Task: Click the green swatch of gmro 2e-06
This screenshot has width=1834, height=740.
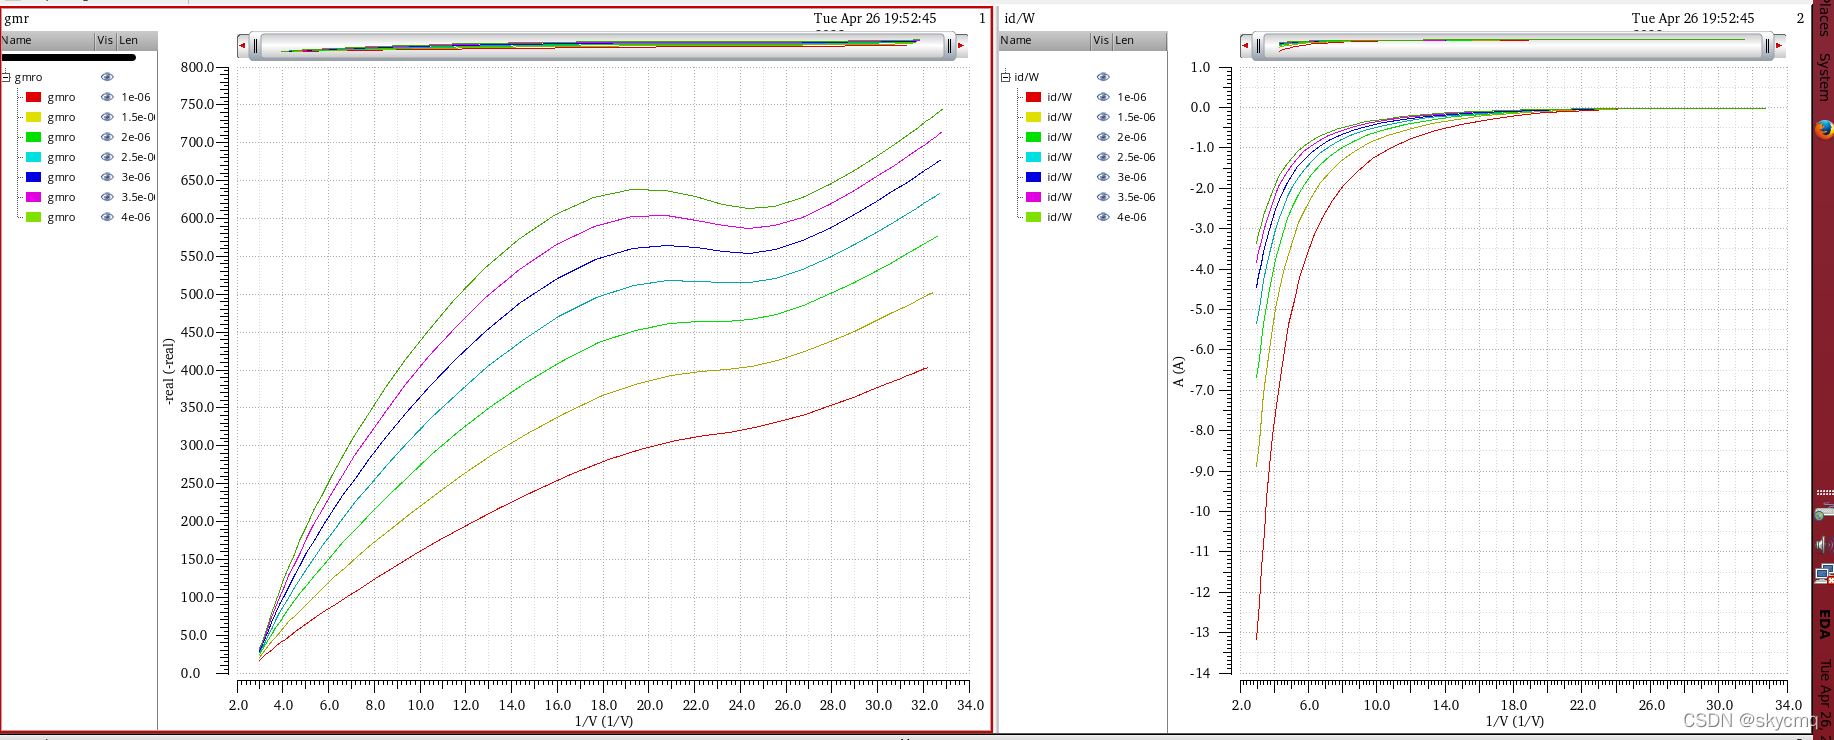Action: pyautogui.click(x=33, y=137)
